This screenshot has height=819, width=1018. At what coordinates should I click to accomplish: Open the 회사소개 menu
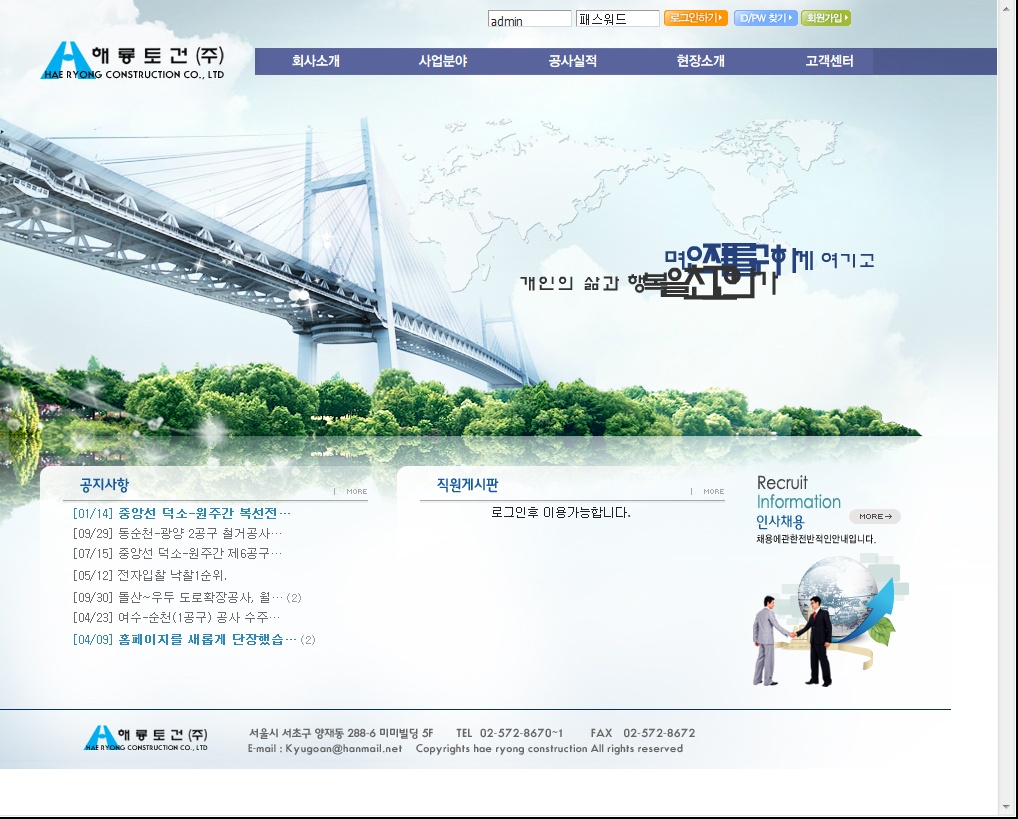[316, 61]
